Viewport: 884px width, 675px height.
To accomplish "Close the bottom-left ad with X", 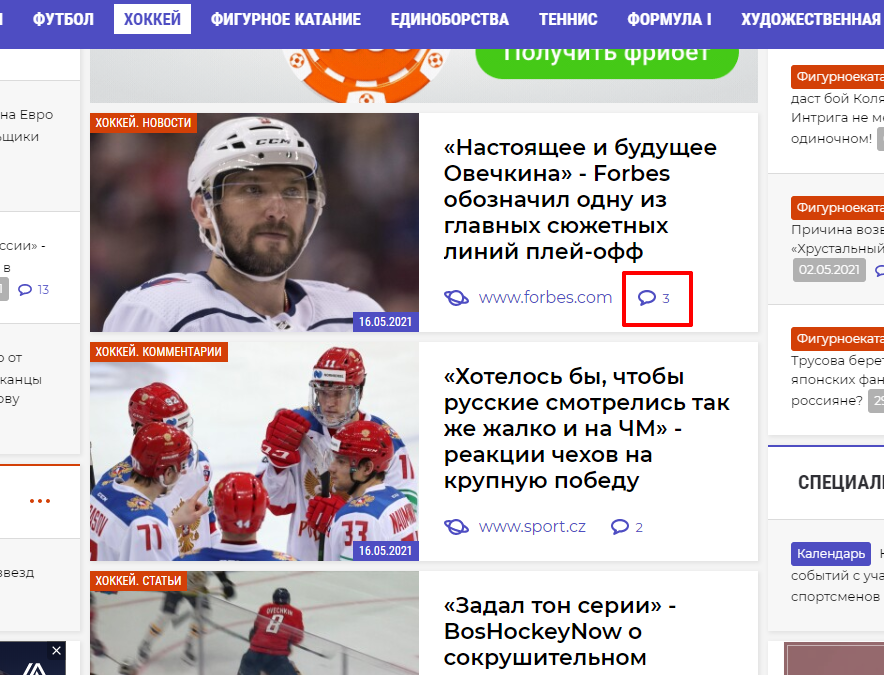I will pyautogui.click(x=56, y=651).
